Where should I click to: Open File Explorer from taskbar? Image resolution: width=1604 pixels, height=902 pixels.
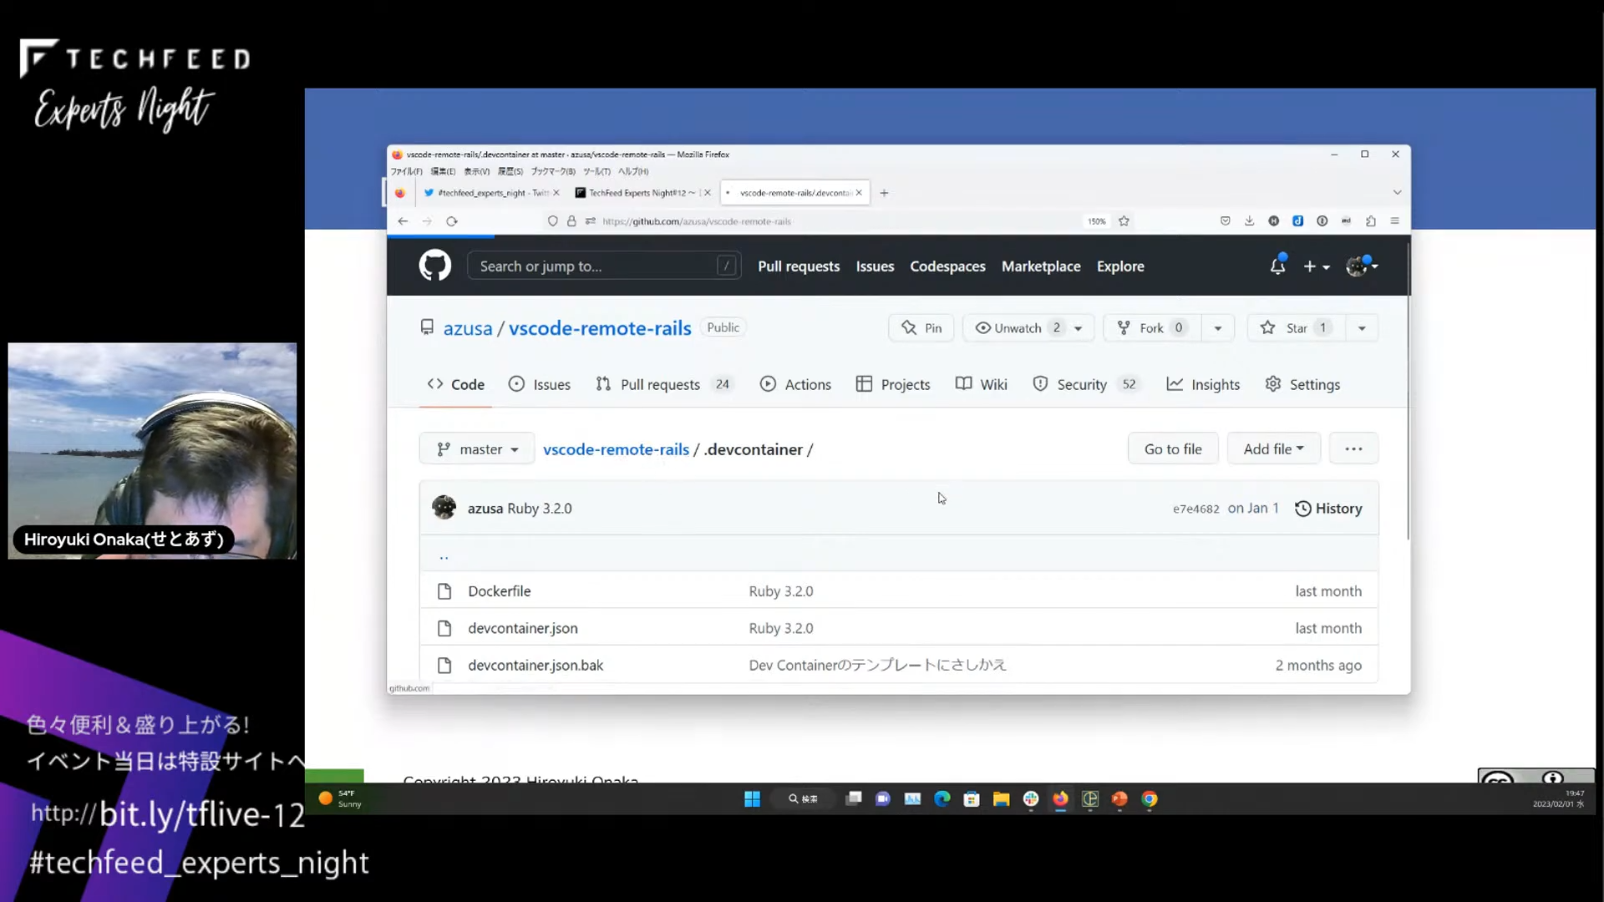pyautogui.click(x=1001, y=799)
